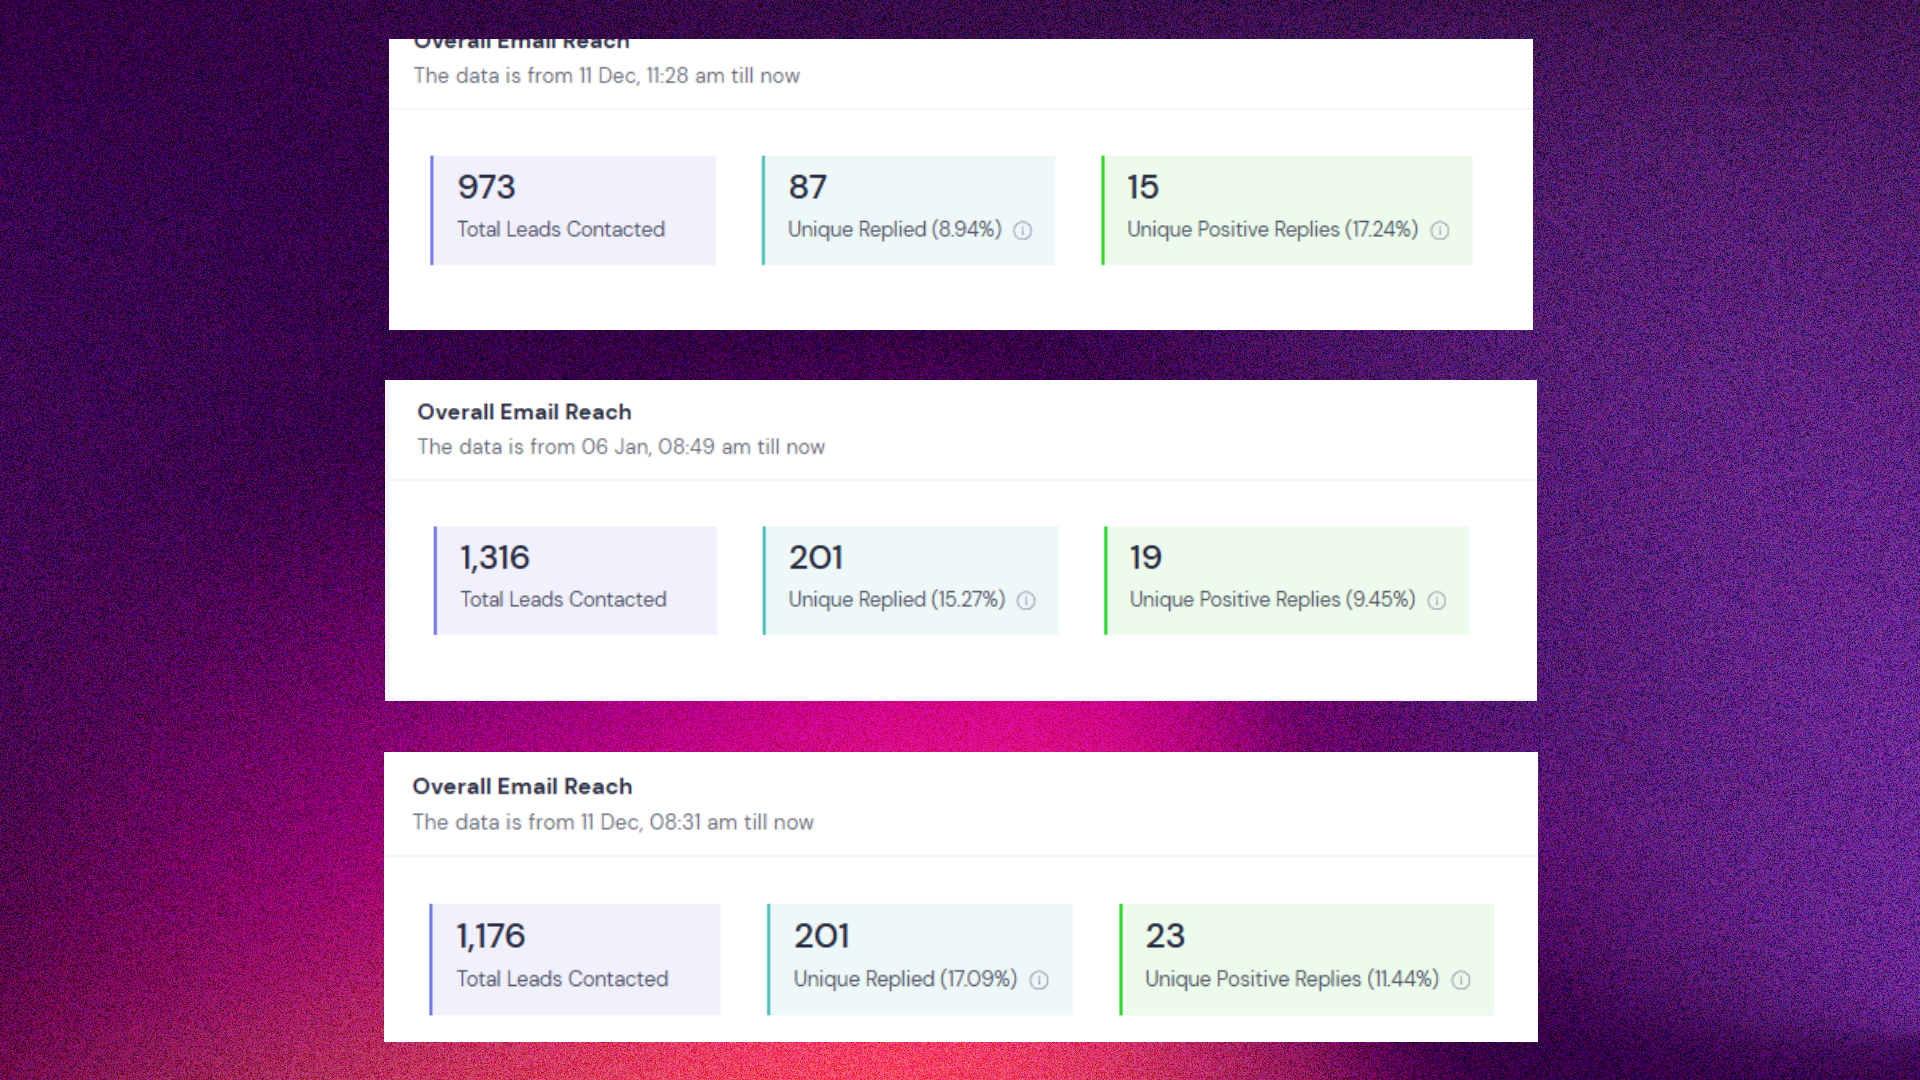Click the 1,176 Total Leads Contacted card
Screen dimensions: 1920x1080
click(x=575, y=959)
